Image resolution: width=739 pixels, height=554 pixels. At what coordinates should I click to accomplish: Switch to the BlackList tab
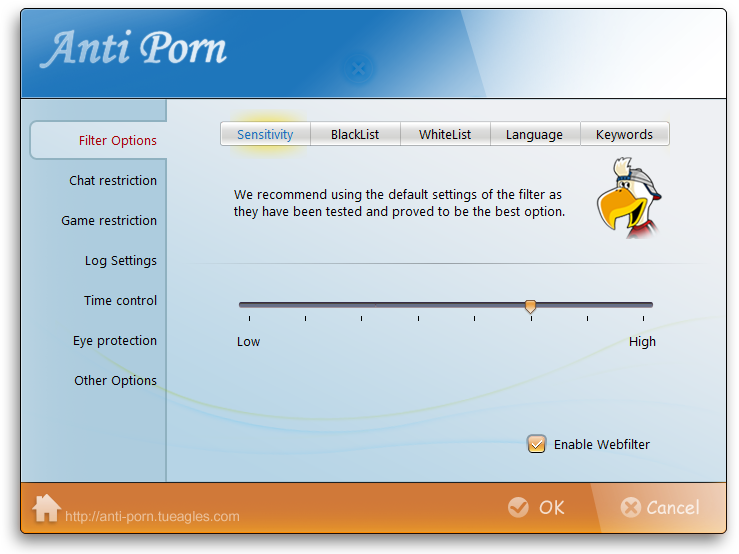tap(355, 134)
